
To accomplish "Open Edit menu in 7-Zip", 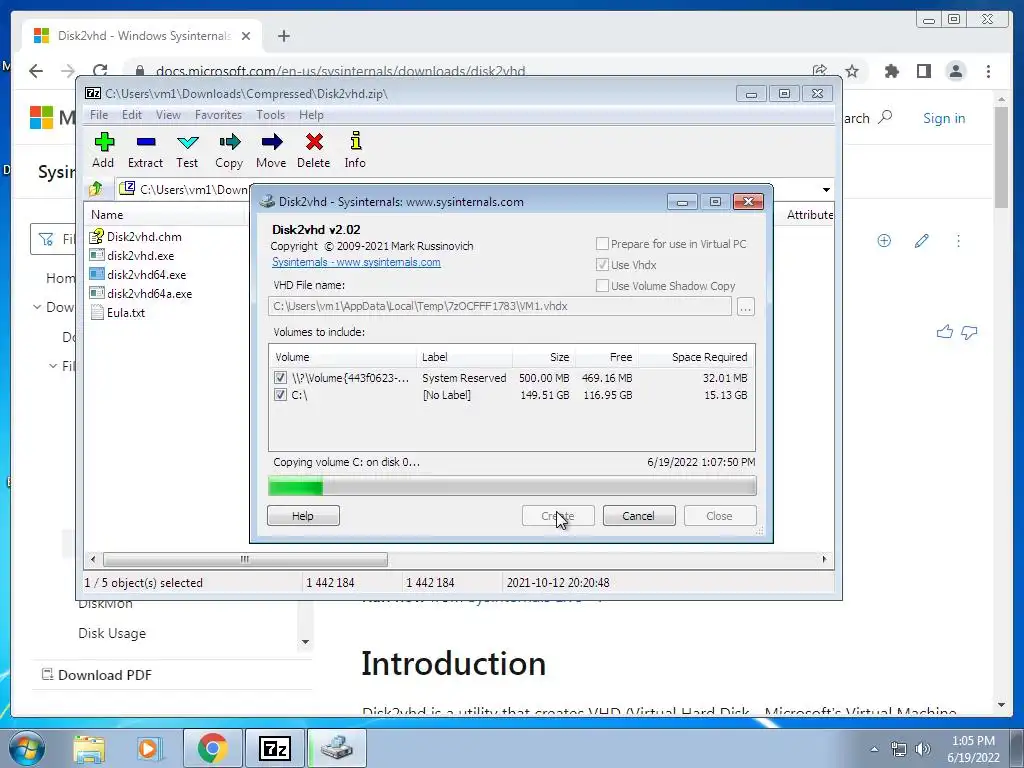I will (x=131, y=115).
